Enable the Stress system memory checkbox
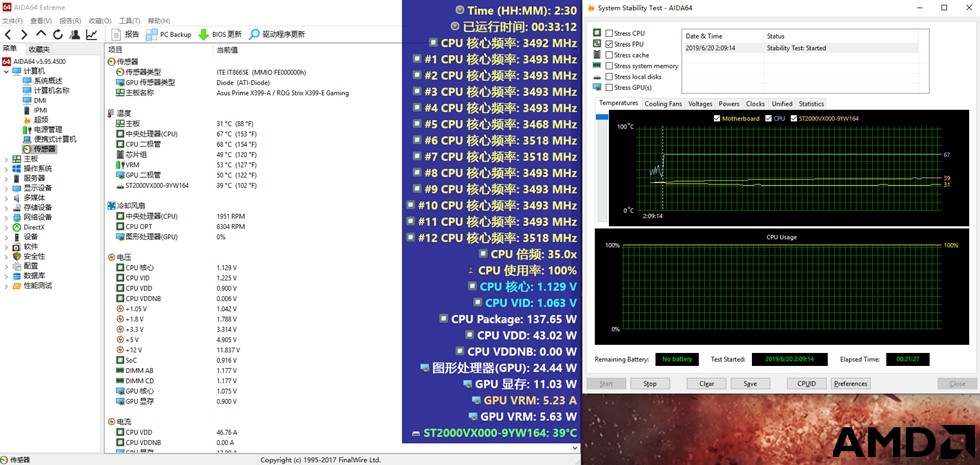Image resolution: width=980 pixels, height=465 pixels. click(609, 66)
